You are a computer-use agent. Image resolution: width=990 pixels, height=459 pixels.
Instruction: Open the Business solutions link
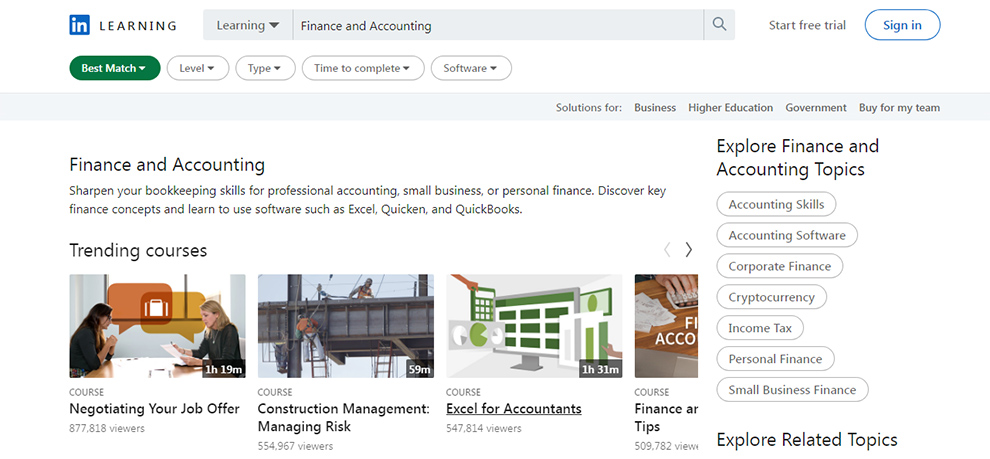pyautogui.click(x=655, y=108)
